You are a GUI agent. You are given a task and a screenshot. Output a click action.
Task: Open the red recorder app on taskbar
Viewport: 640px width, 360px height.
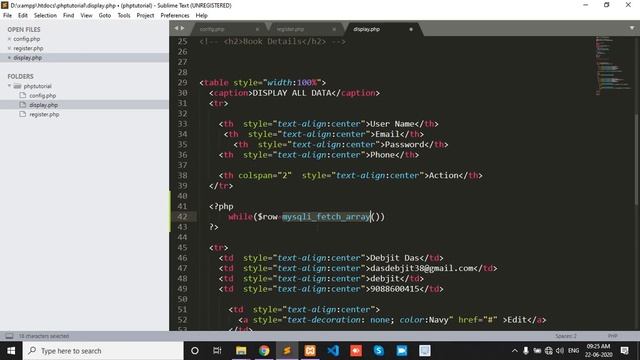[356, 351]
